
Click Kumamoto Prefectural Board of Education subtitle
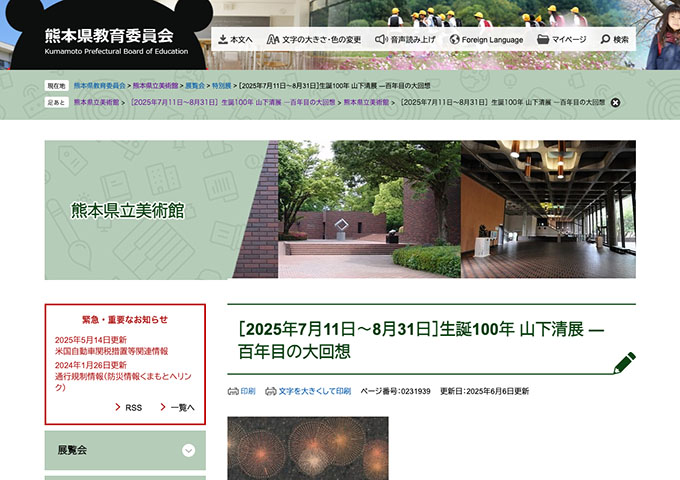click(116, 51)
